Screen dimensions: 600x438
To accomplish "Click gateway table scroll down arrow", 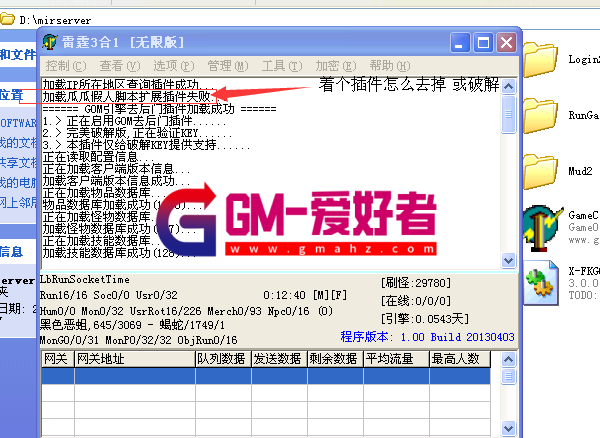I will (x=509, y=428).
